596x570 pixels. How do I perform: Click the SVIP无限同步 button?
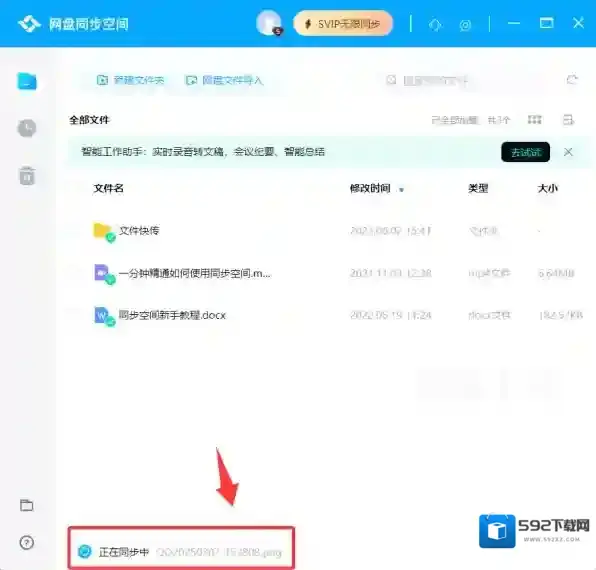[x=343, y=24]
